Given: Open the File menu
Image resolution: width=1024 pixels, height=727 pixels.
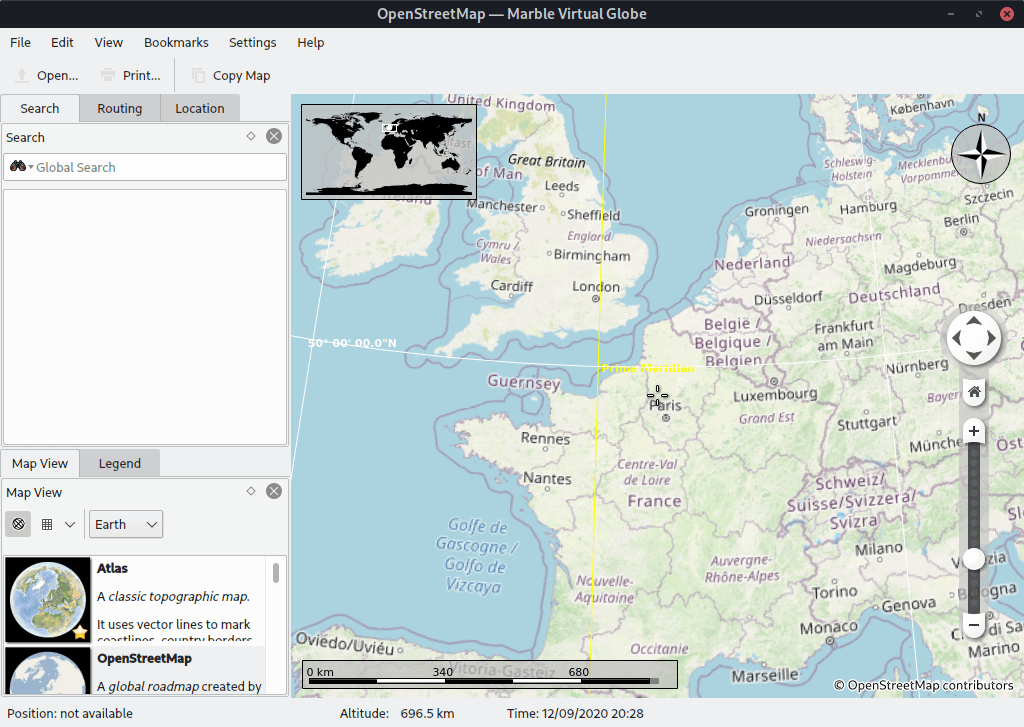Looking at the screenshot, I should point(20,42).
